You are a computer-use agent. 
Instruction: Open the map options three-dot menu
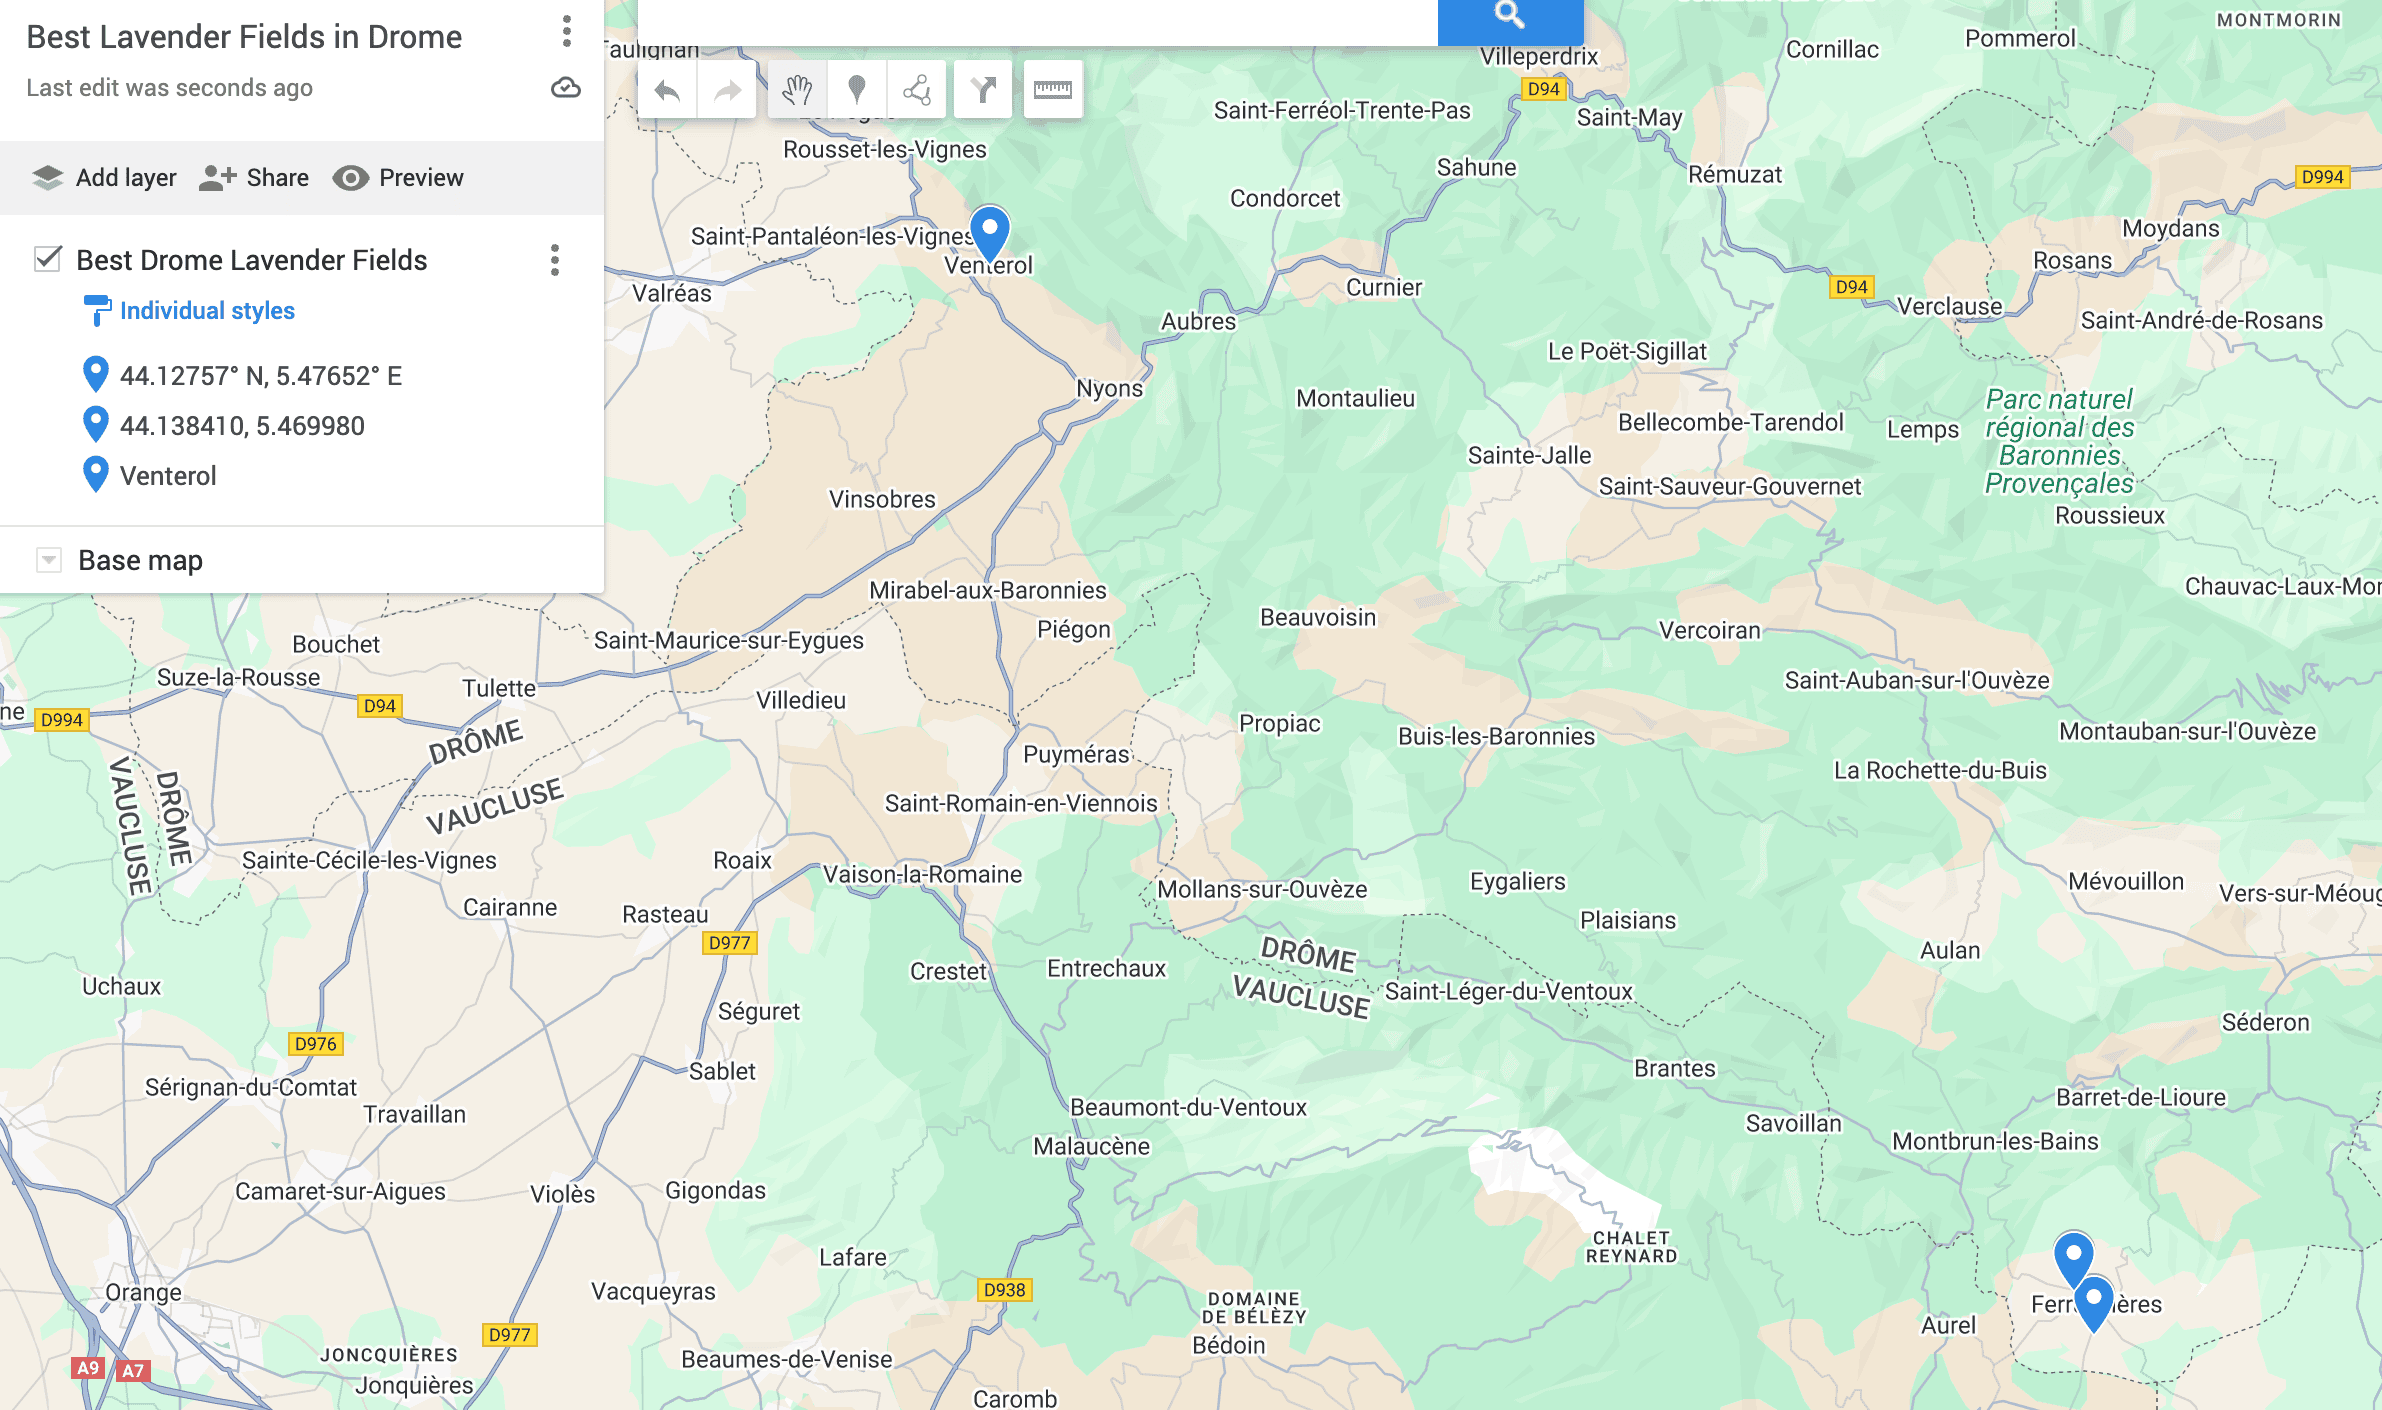(566, 32)
